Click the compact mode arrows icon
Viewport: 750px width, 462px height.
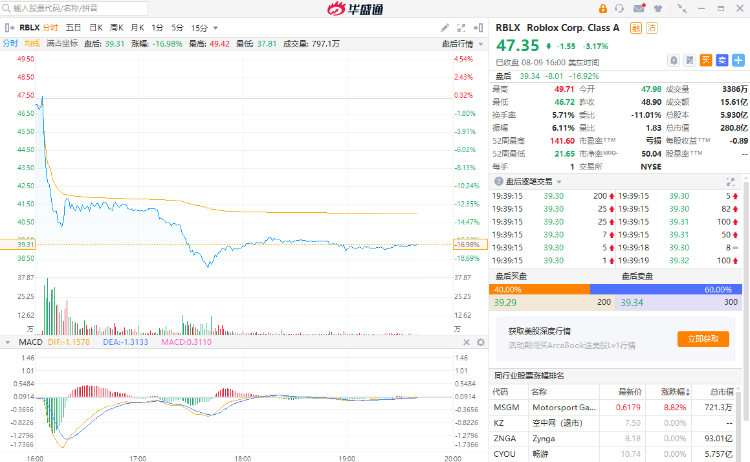682,8
